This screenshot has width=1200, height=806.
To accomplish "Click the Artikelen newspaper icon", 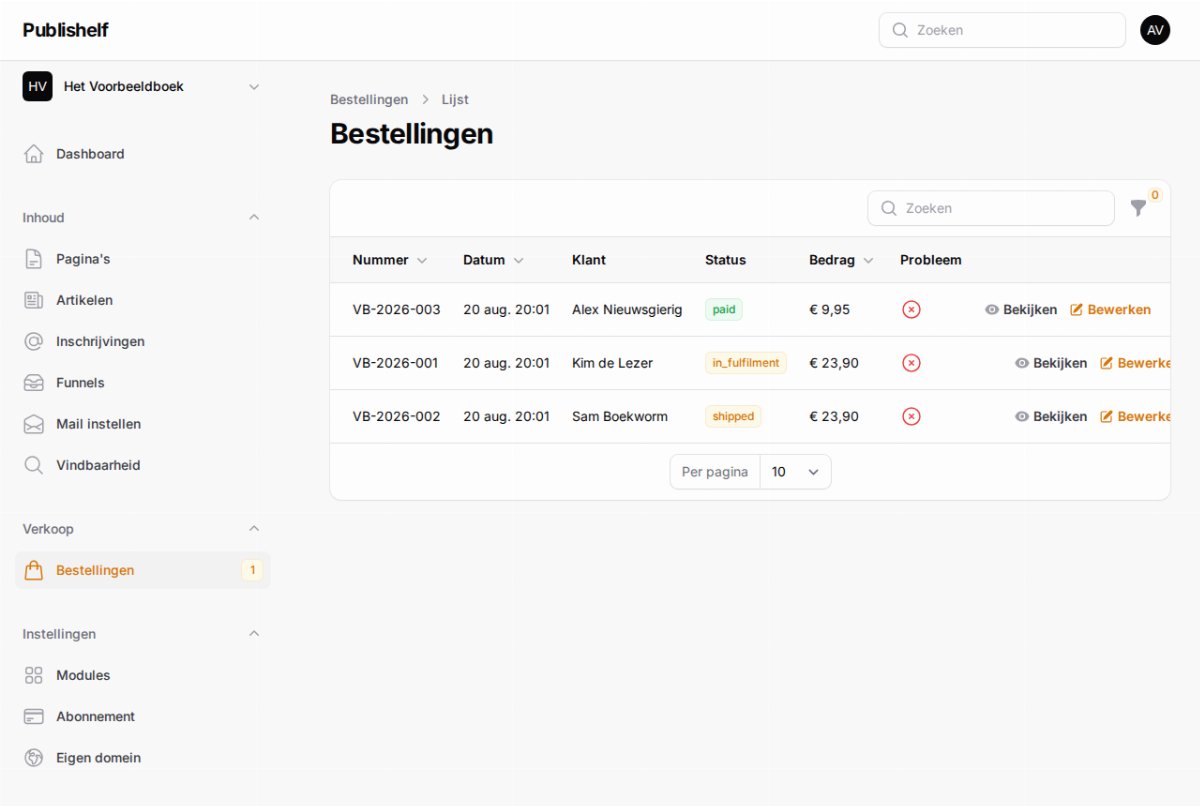I will pyautogui.click(x=34, y=300).
